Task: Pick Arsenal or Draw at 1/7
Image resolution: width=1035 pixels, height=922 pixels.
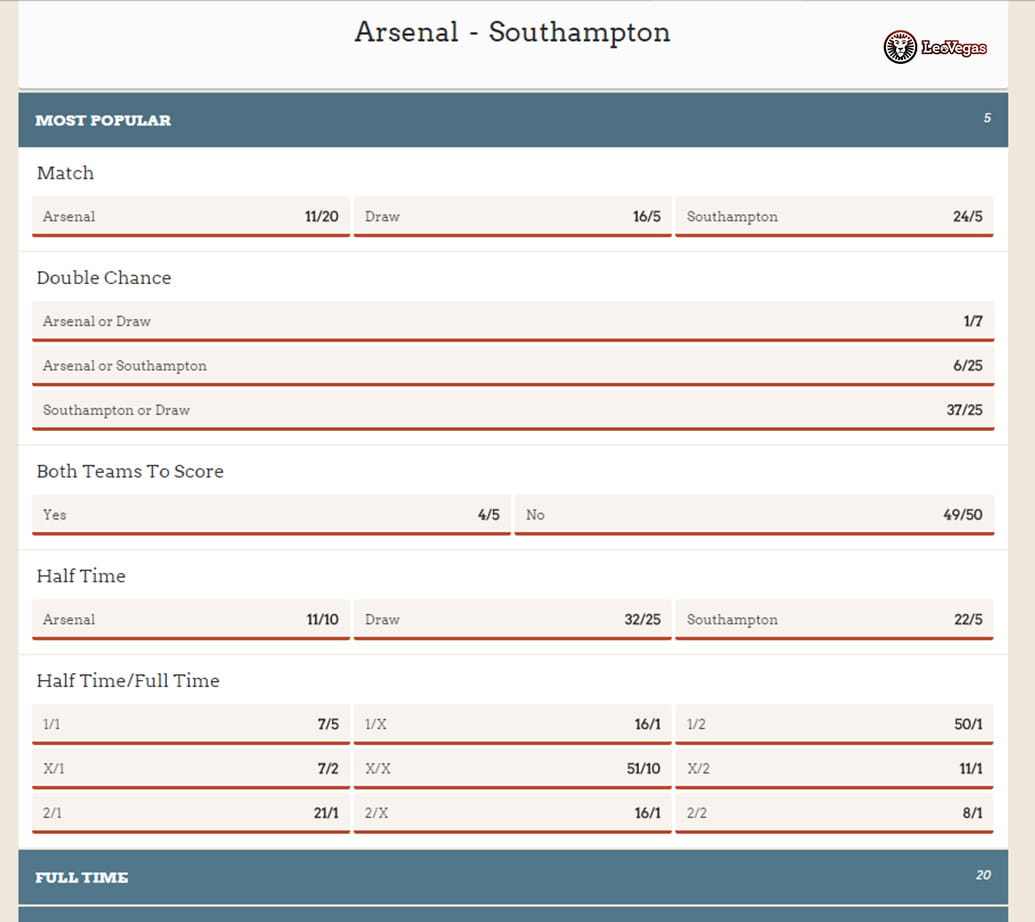Action: [513, 321]
